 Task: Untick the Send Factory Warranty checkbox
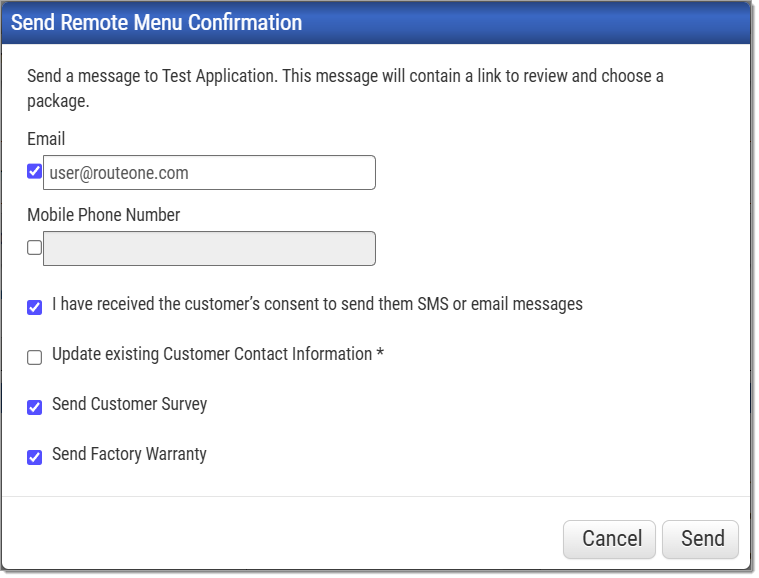pos(34,457)
